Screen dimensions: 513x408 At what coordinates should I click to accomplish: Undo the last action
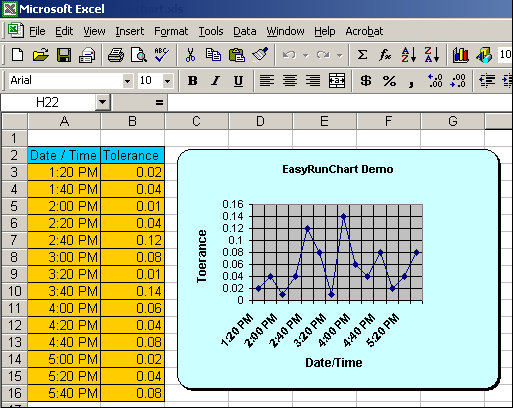(x=289, y=55)
